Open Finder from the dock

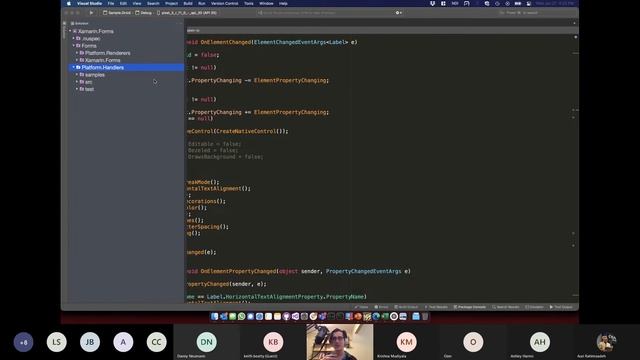tap(215, 316)
